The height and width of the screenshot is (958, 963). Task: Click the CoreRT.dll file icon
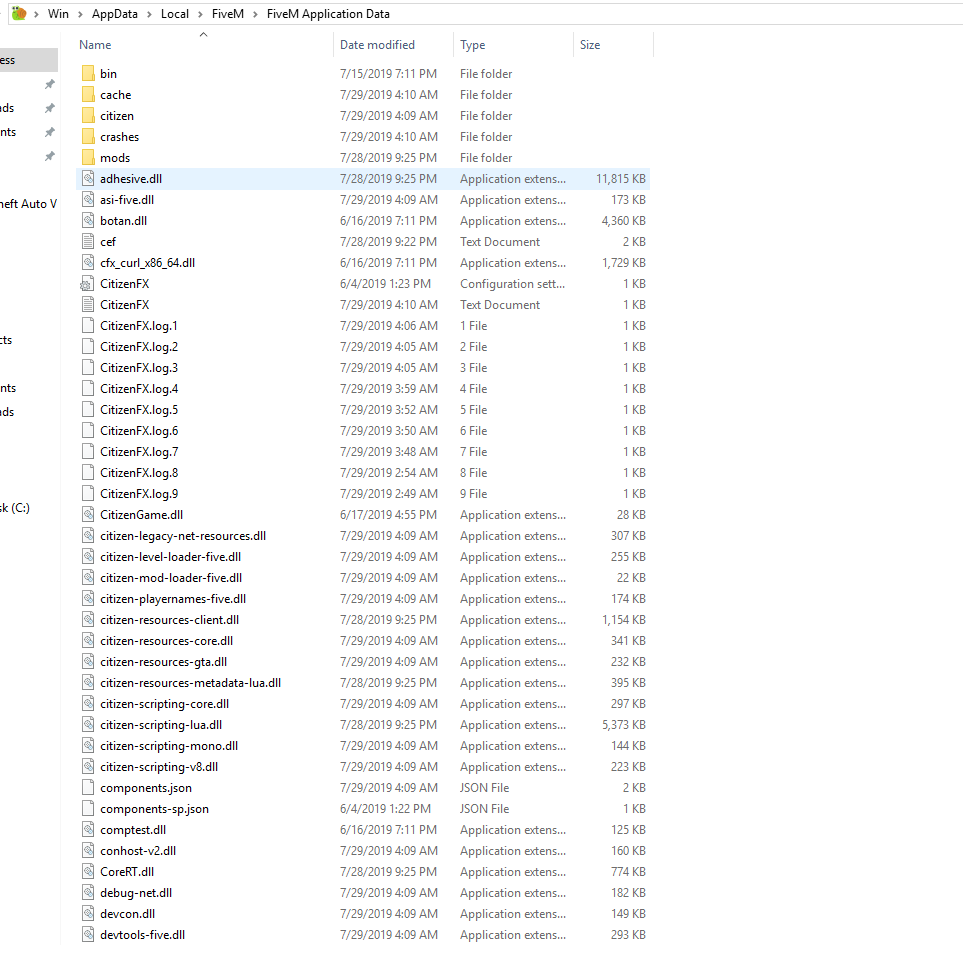[88, 871]
